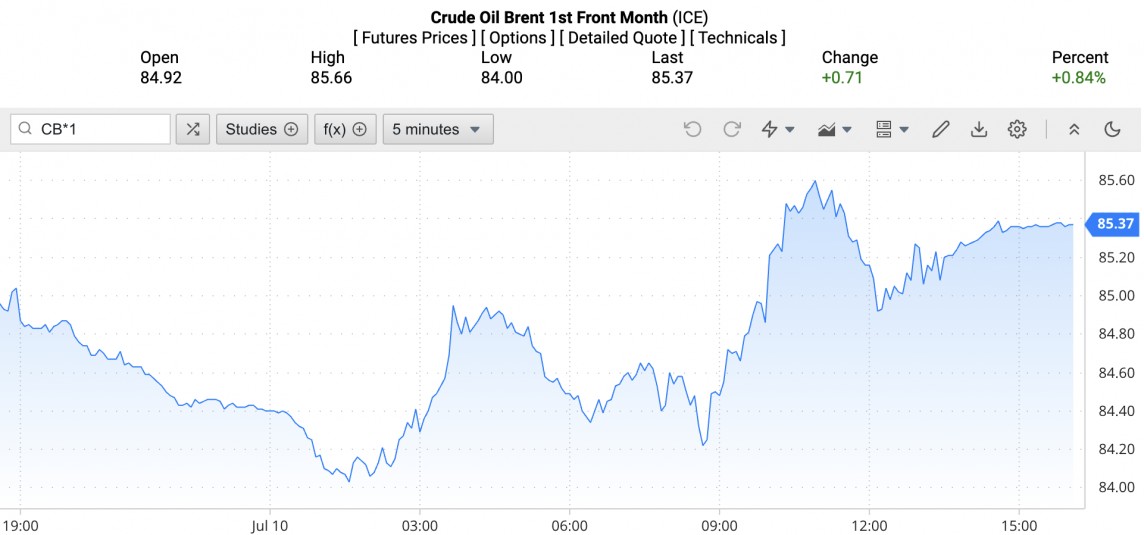Select the pencil drawing tool
The height and width of the screenshot is (535, 1144).
(x=940, y=129)
